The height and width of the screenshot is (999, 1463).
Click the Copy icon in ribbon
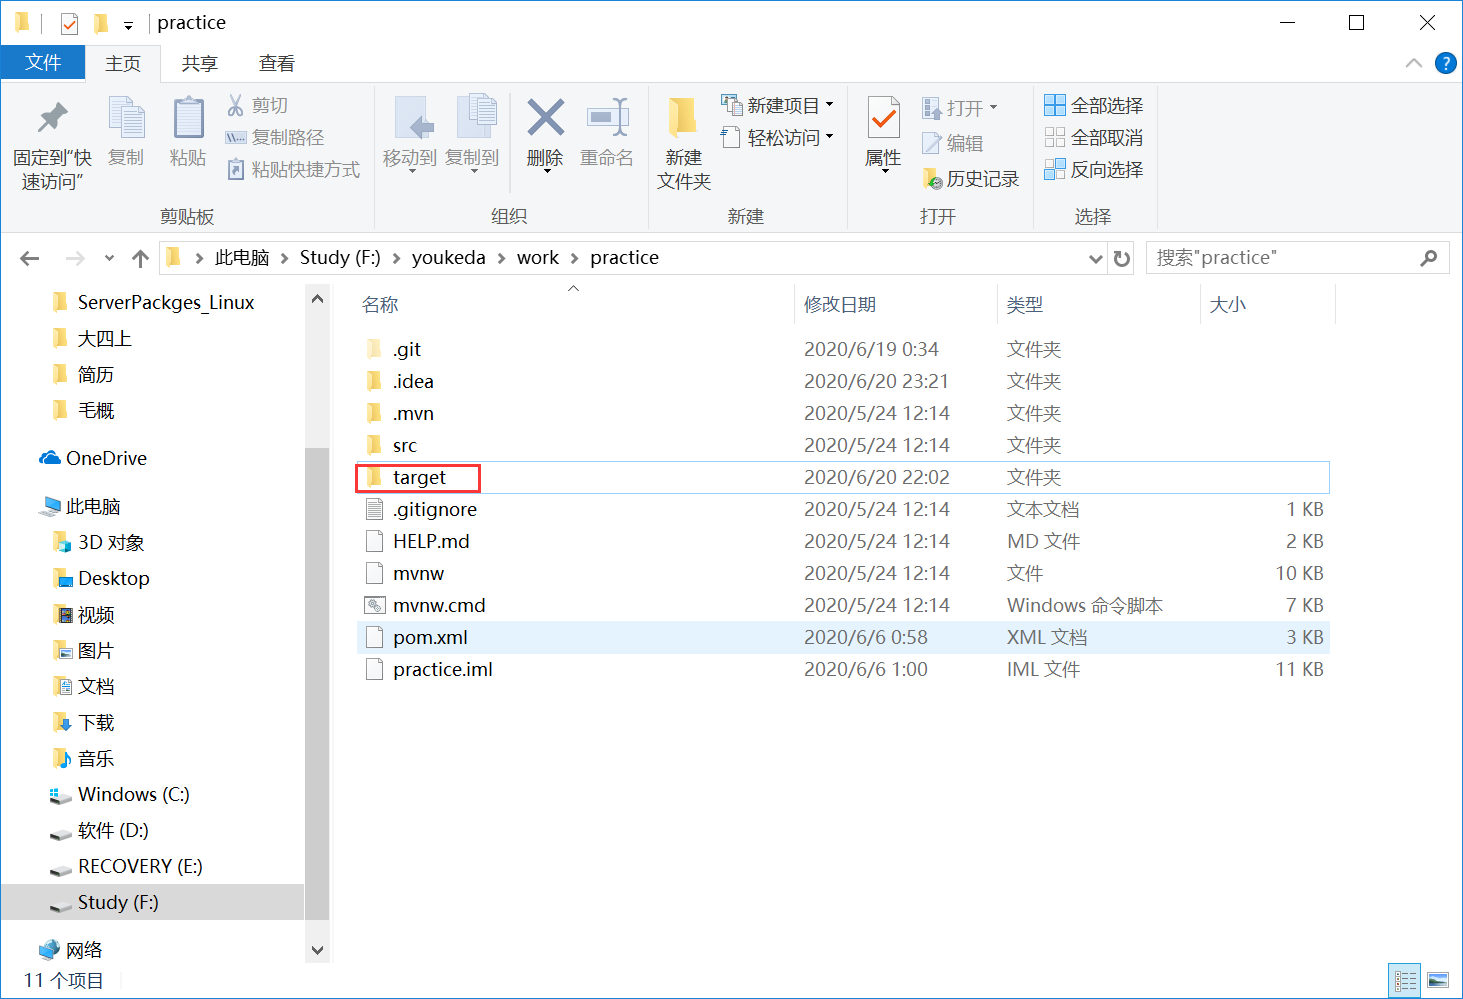pos(126,118)
